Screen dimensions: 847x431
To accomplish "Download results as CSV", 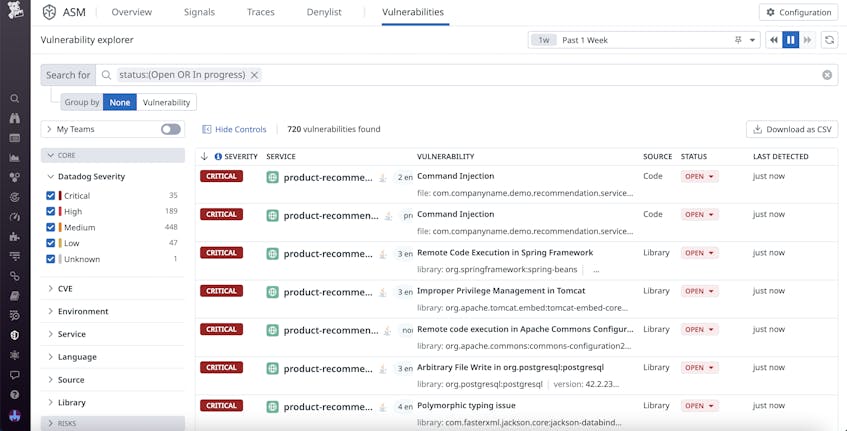I will pos(792,130).
